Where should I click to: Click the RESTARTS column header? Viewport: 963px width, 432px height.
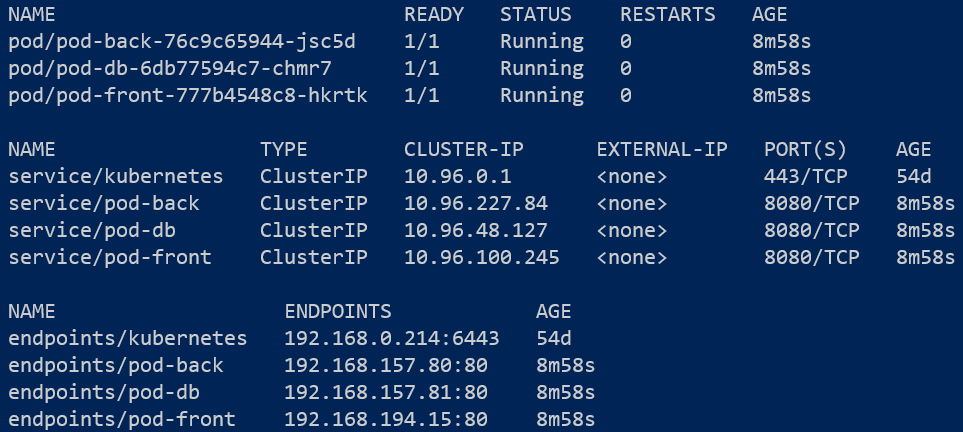pos(667,15)
